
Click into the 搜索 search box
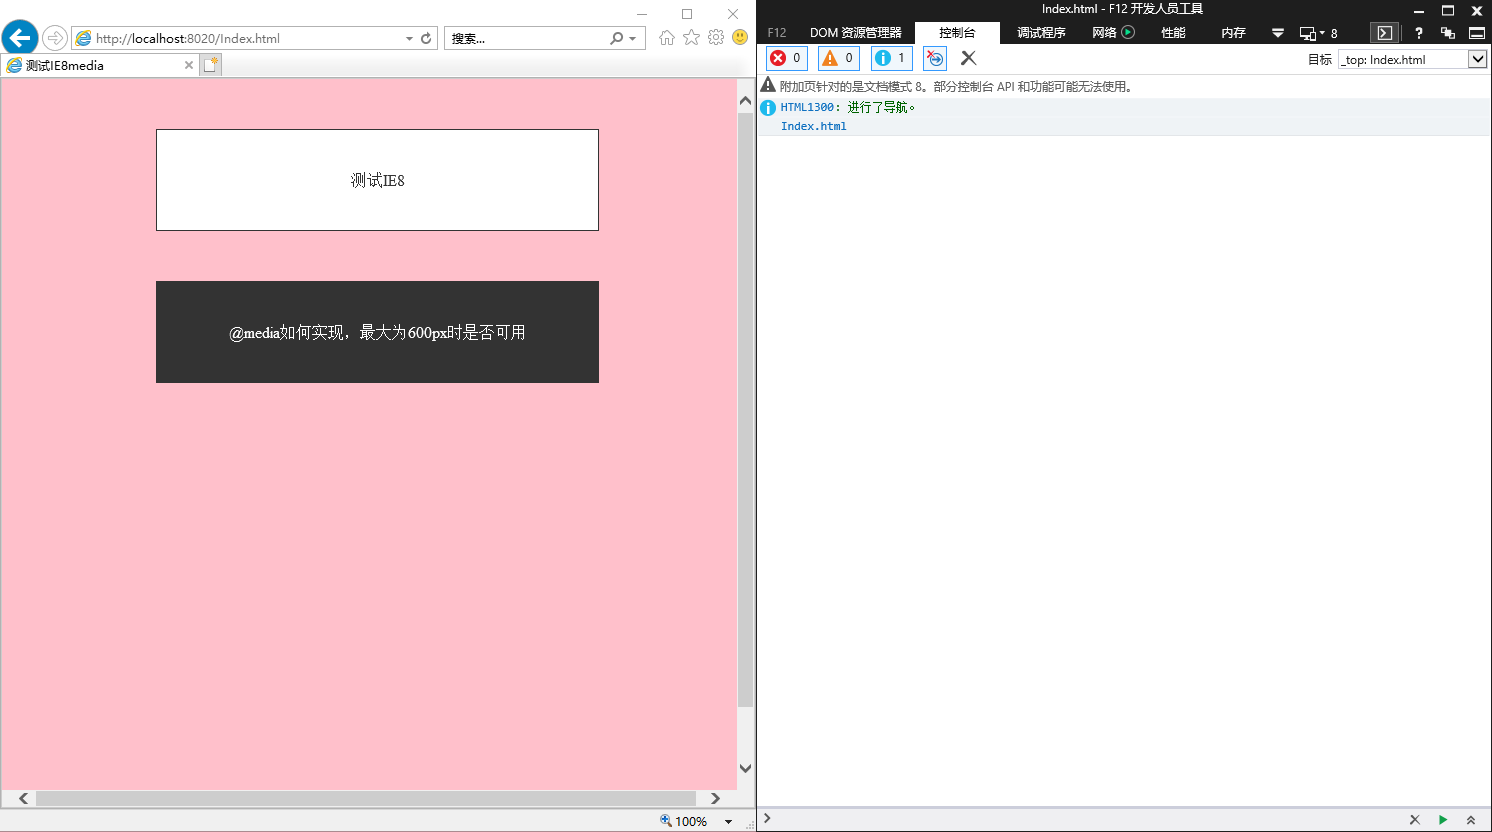tap(527, 38)
